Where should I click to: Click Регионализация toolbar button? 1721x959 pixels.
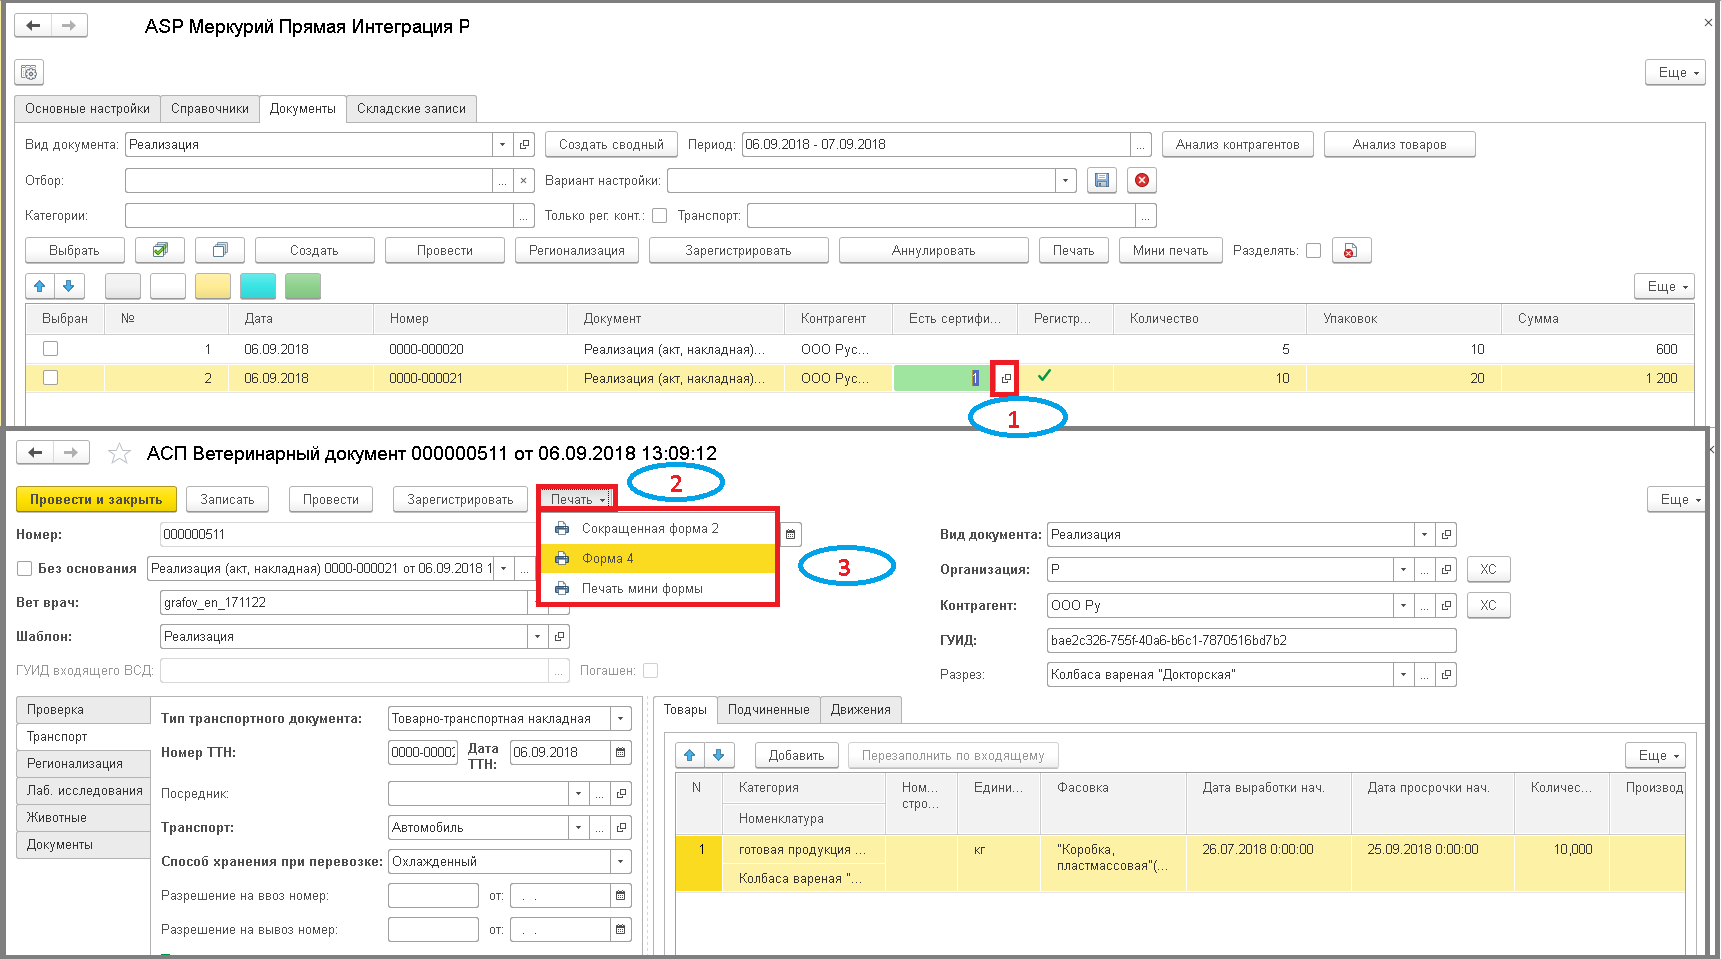[x=577, y=251]
